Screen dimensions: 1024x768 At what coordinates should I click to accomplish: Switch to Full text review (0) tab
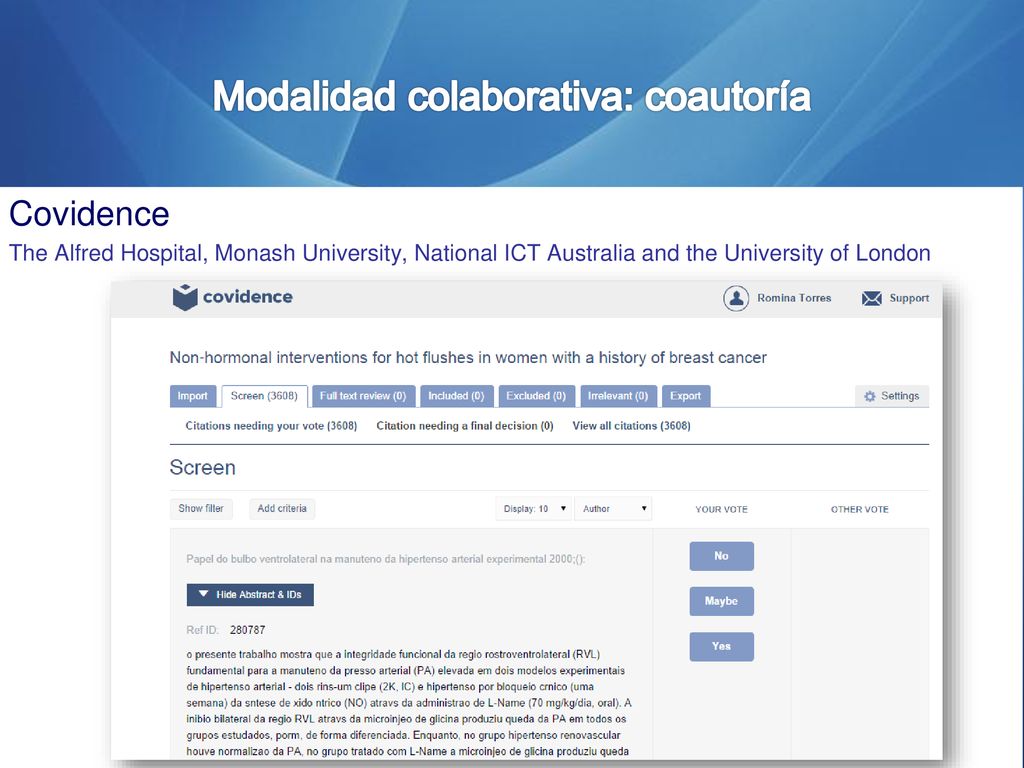pos(362,396)
